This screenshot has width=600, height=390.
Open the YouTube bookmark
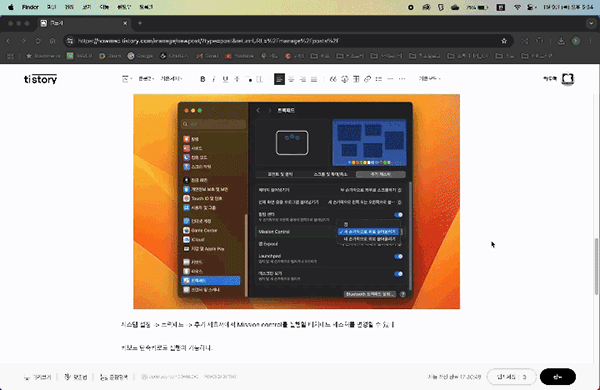pyautogui.click(x=240, y=56)
